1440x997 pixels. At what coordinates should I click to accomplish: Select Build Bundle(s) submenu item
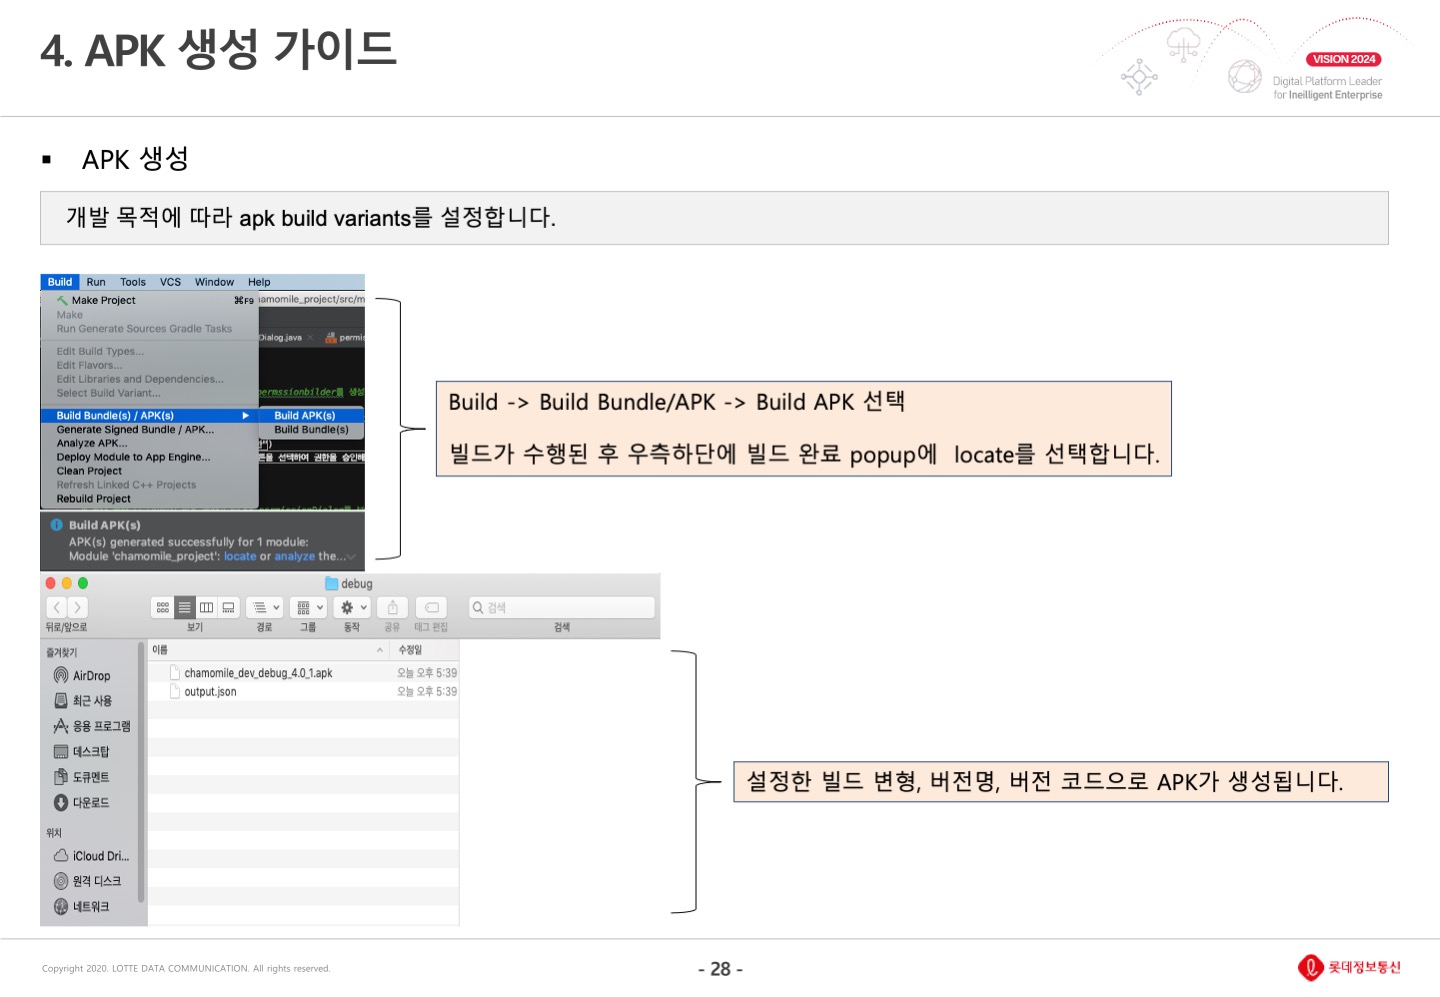311,429
